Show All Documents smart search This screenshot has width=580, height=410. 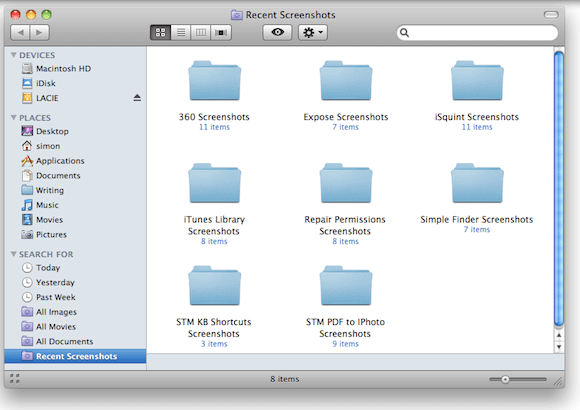pos(75,342)
